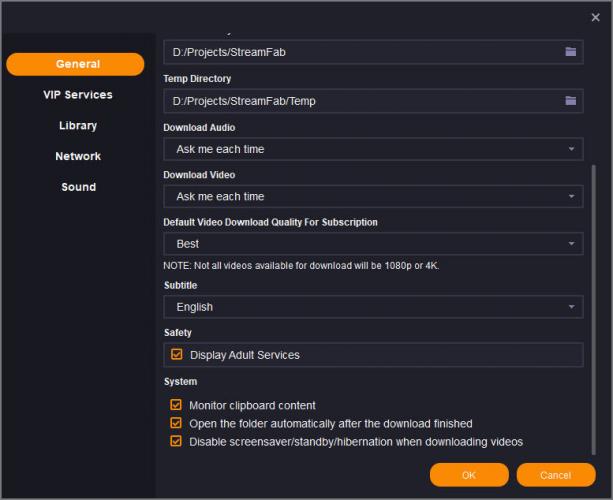
Task: Click folder icon for output directory path
Action: click(571, 51)
